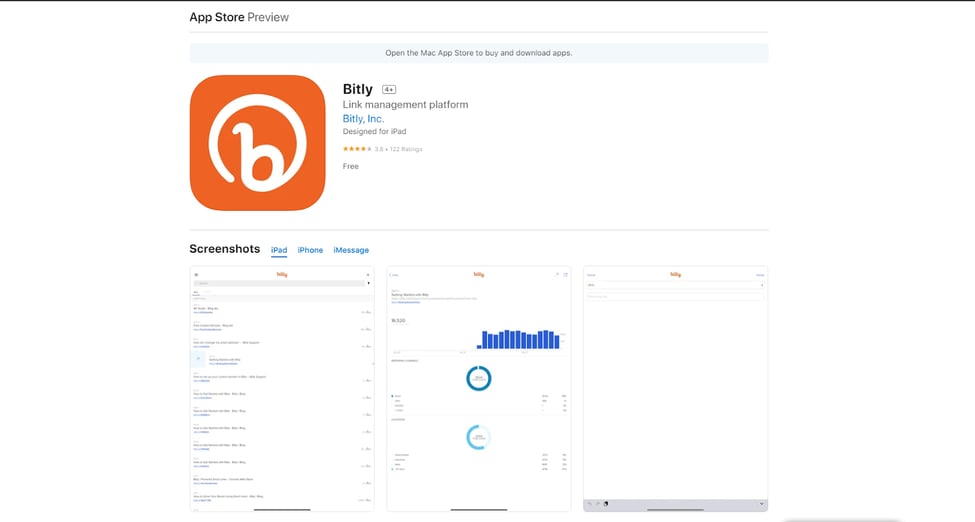Click the 'Open the Mac App Store' banner
The height and width of the screenshot is (522, 975).
coord(479,53)
